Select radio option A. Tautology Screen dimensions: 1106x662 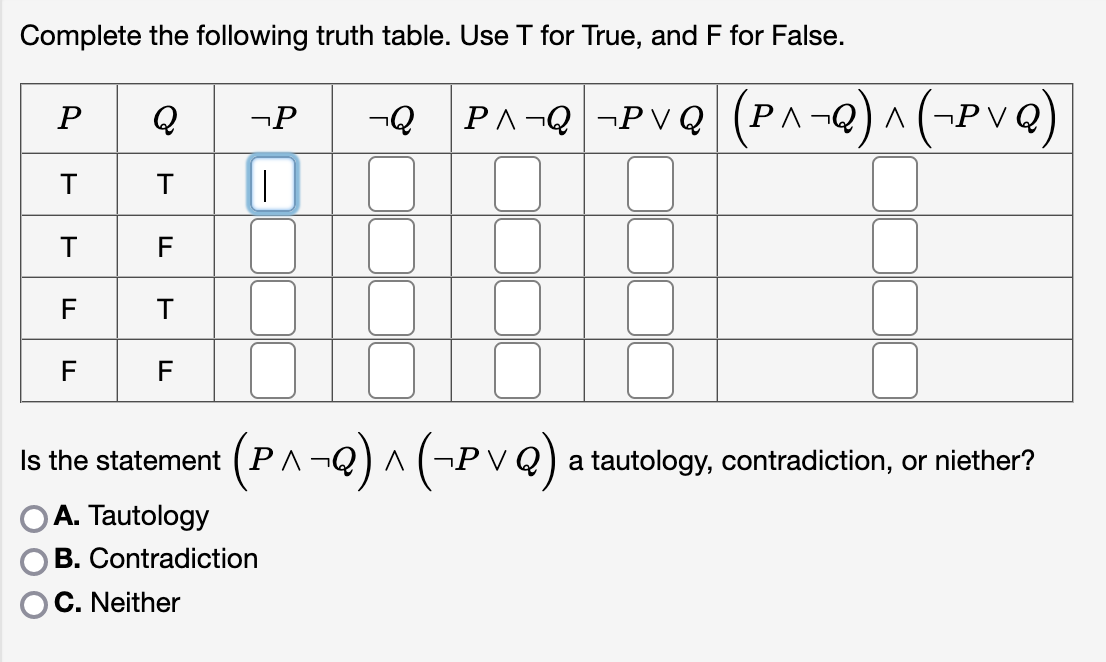pos(32,516)
